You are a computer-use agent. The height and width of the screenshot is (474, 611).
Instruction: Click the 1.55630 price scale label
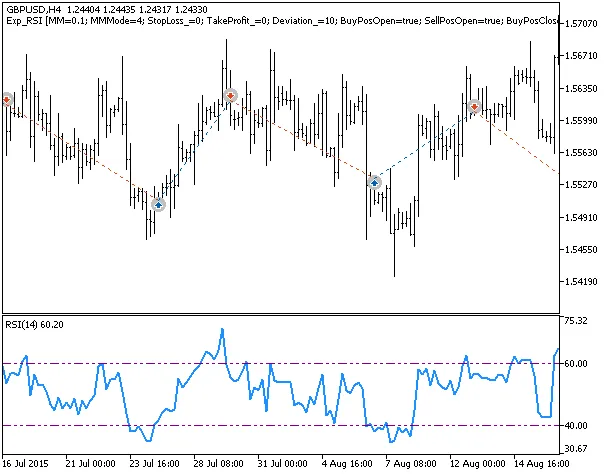(581, 152)
